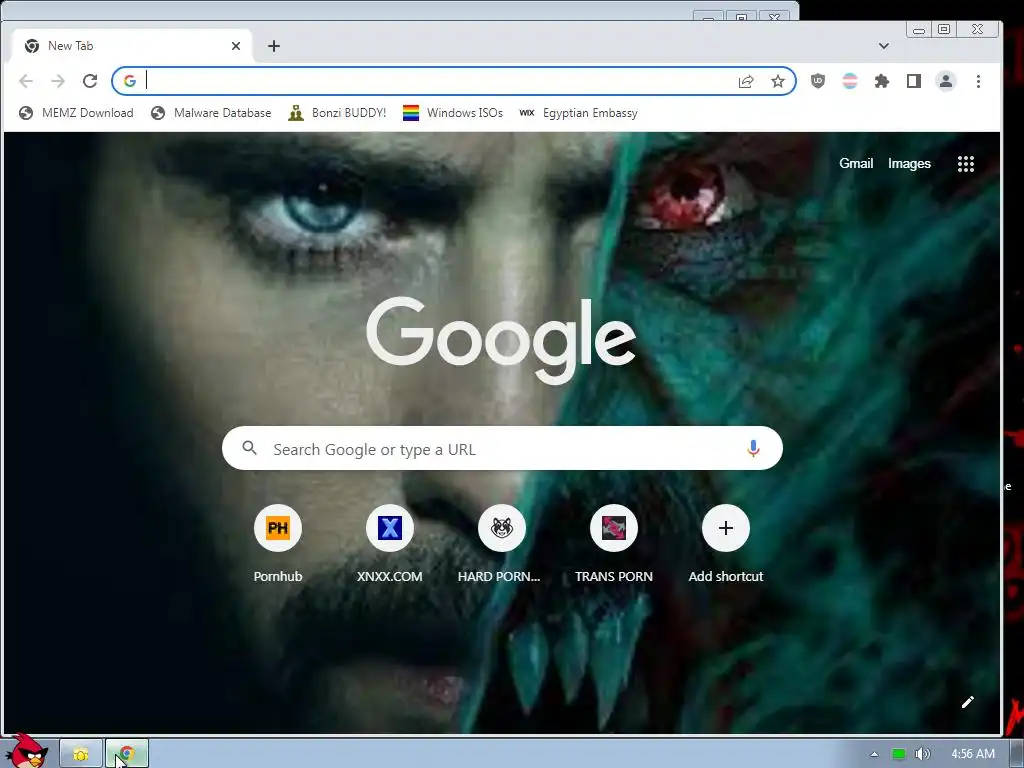
Task: Open the blue X shortcut tile
Action: point(390,528)
